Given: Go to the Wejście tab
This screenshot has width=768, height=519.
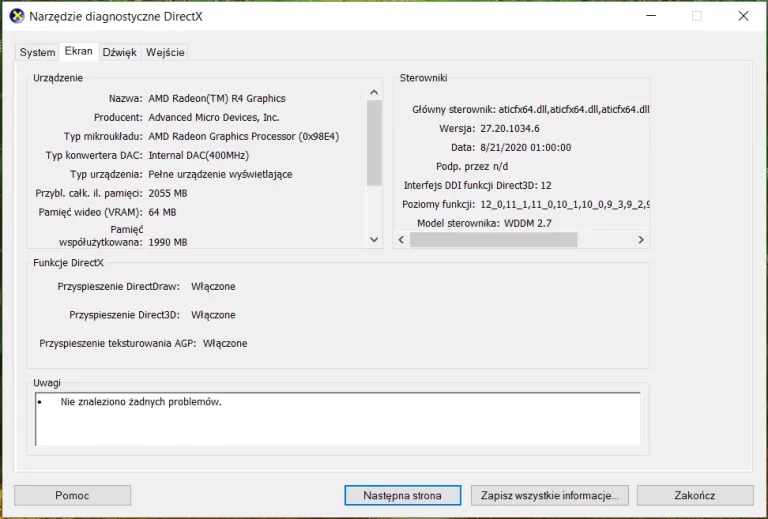Looking at the screenshot, I should (x=165, y=52).
